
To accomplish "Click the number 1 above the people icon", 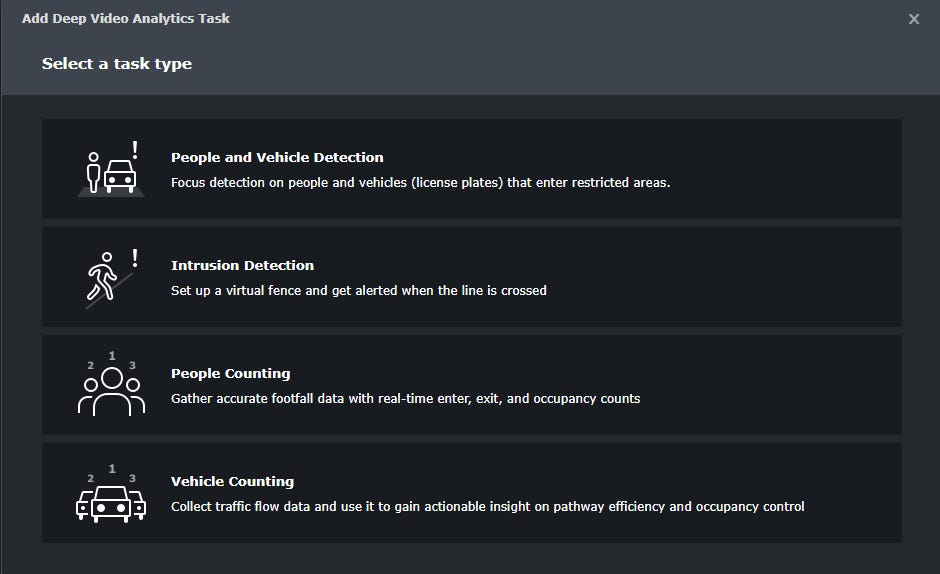I will pos(112,356).
